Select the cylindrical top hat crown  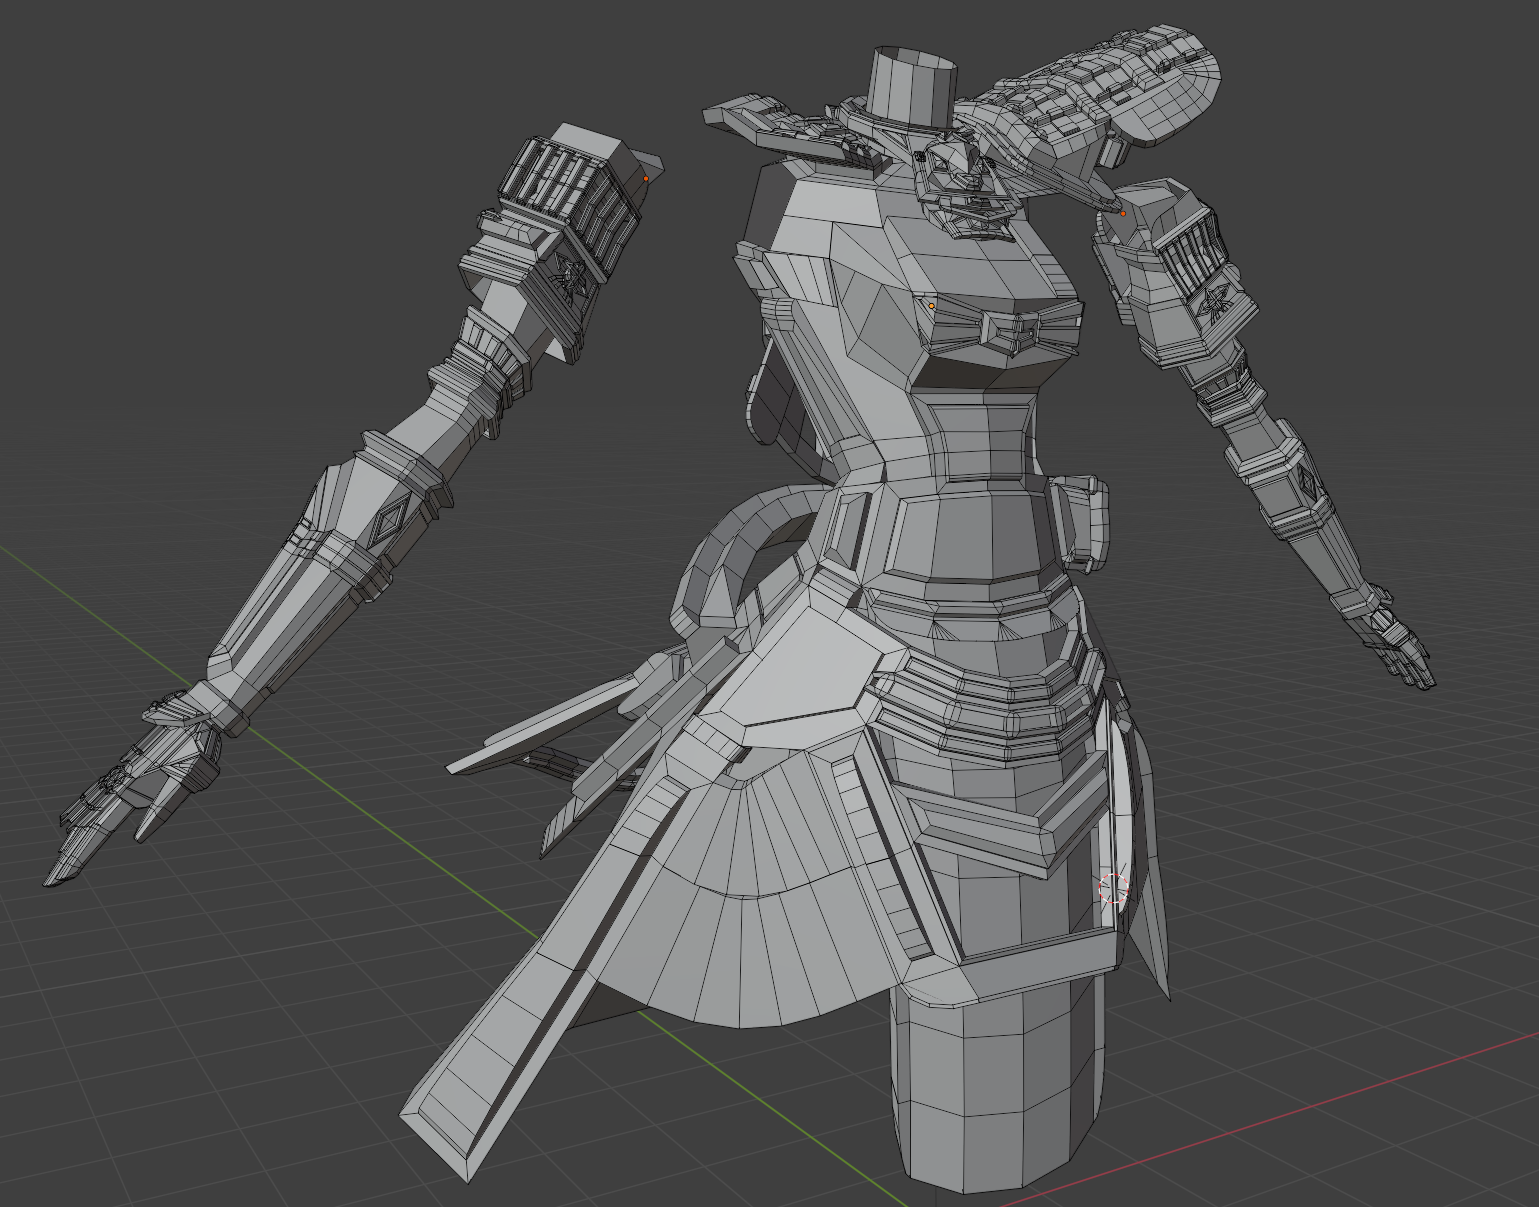[x=912, y=85]
